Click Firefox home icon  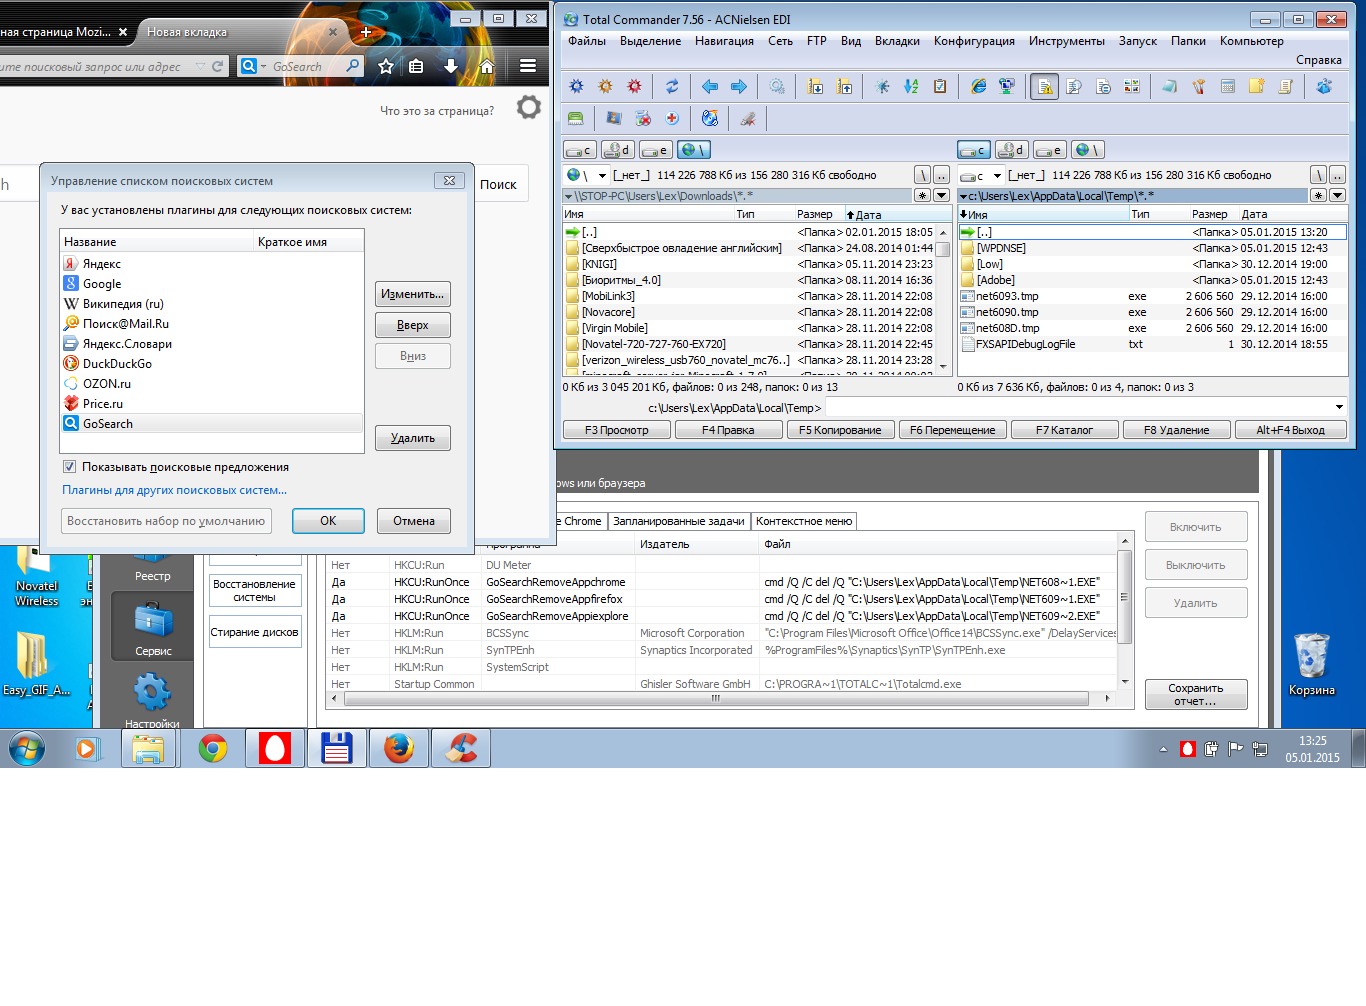[487, 66]
